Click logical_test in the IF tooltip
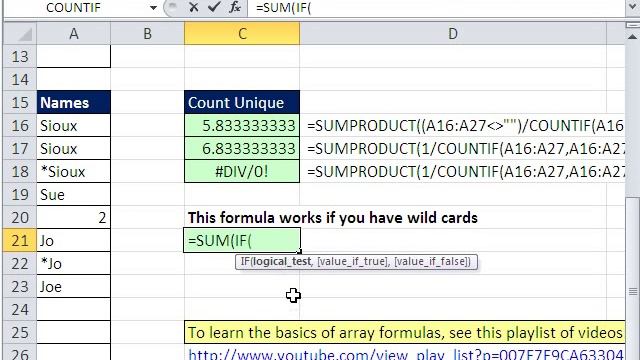This screenshot has height=360, width=640. point(282,261)
